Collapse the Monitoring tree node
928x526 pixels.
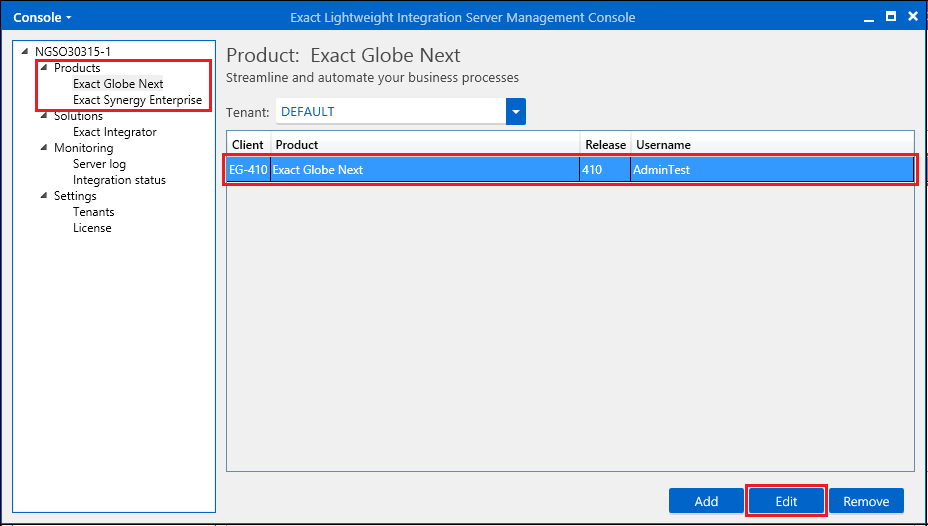point(44,148)
